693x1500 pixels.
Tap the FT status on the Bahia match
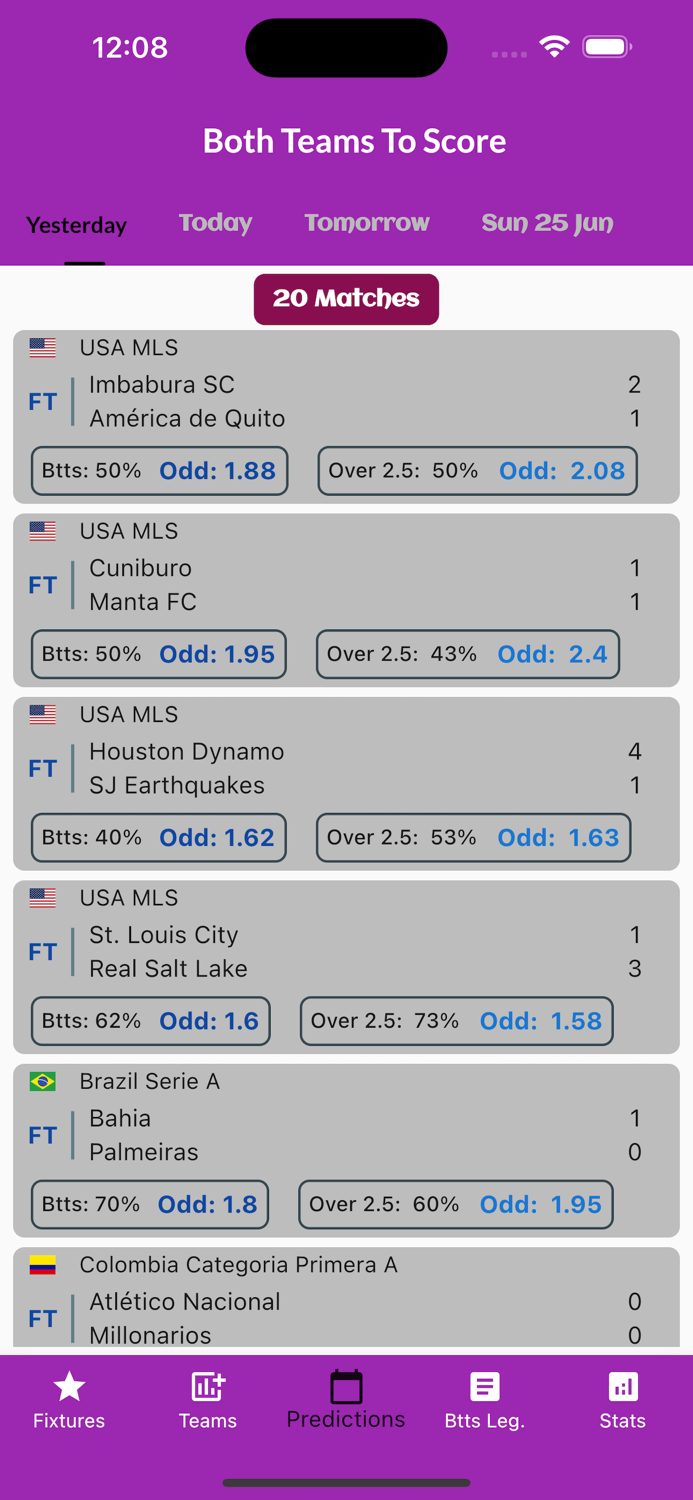tap(42, 1134)
